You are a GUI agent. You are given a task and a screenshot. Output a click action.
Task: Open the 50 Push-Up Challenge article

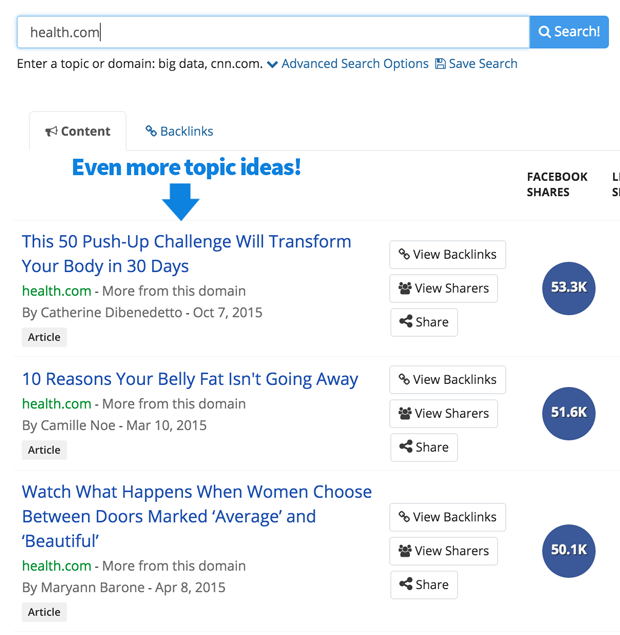click(186, 254)
